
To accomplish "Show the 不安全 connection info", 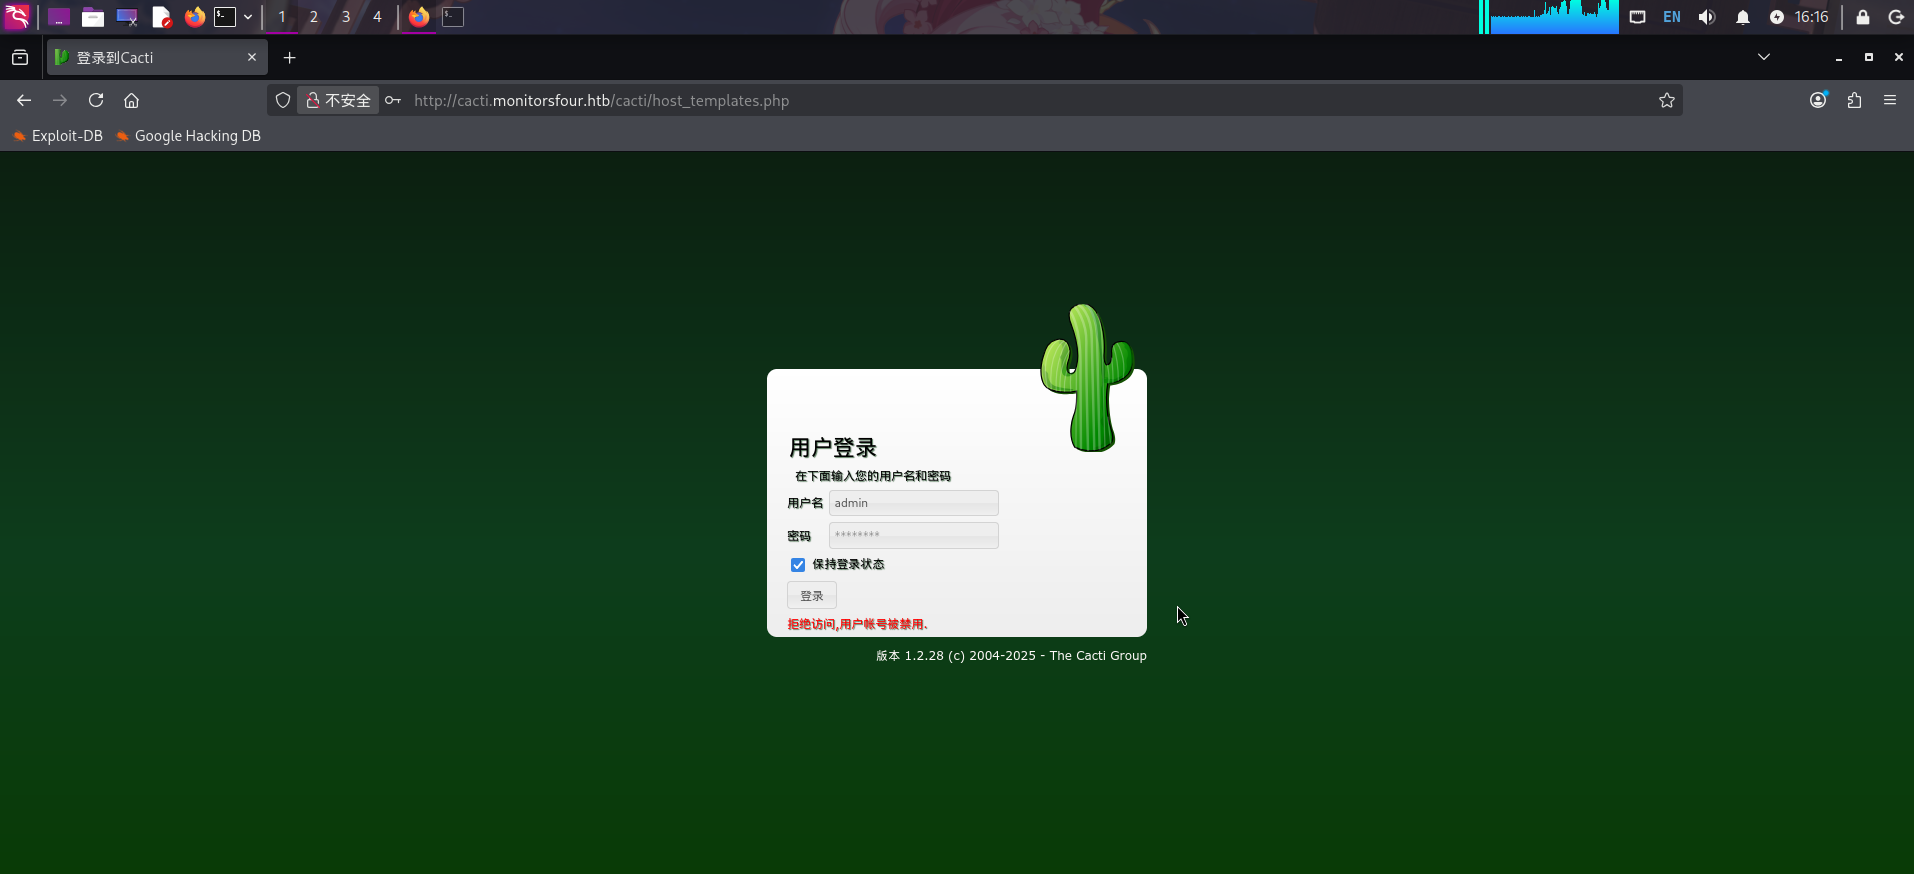I will 338,100.
